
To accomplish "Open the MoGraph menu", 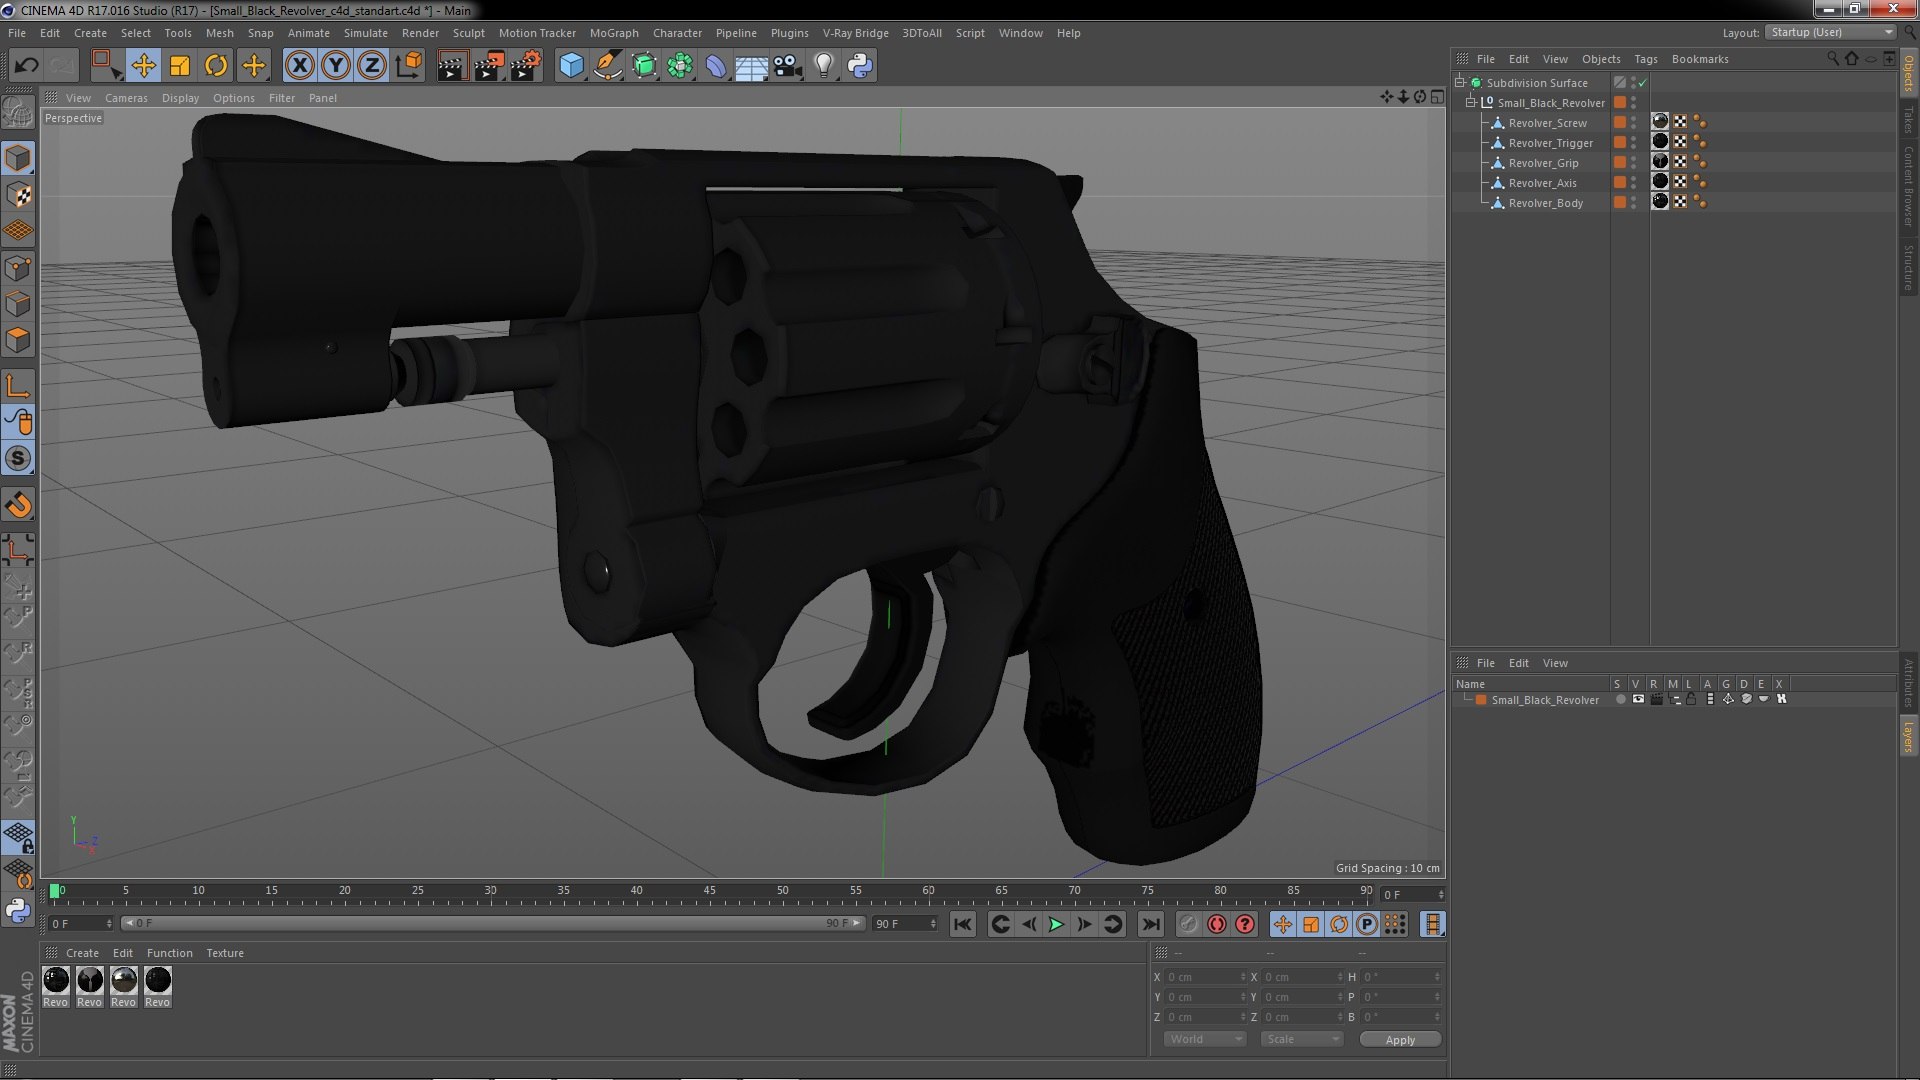I will [614, 33].
